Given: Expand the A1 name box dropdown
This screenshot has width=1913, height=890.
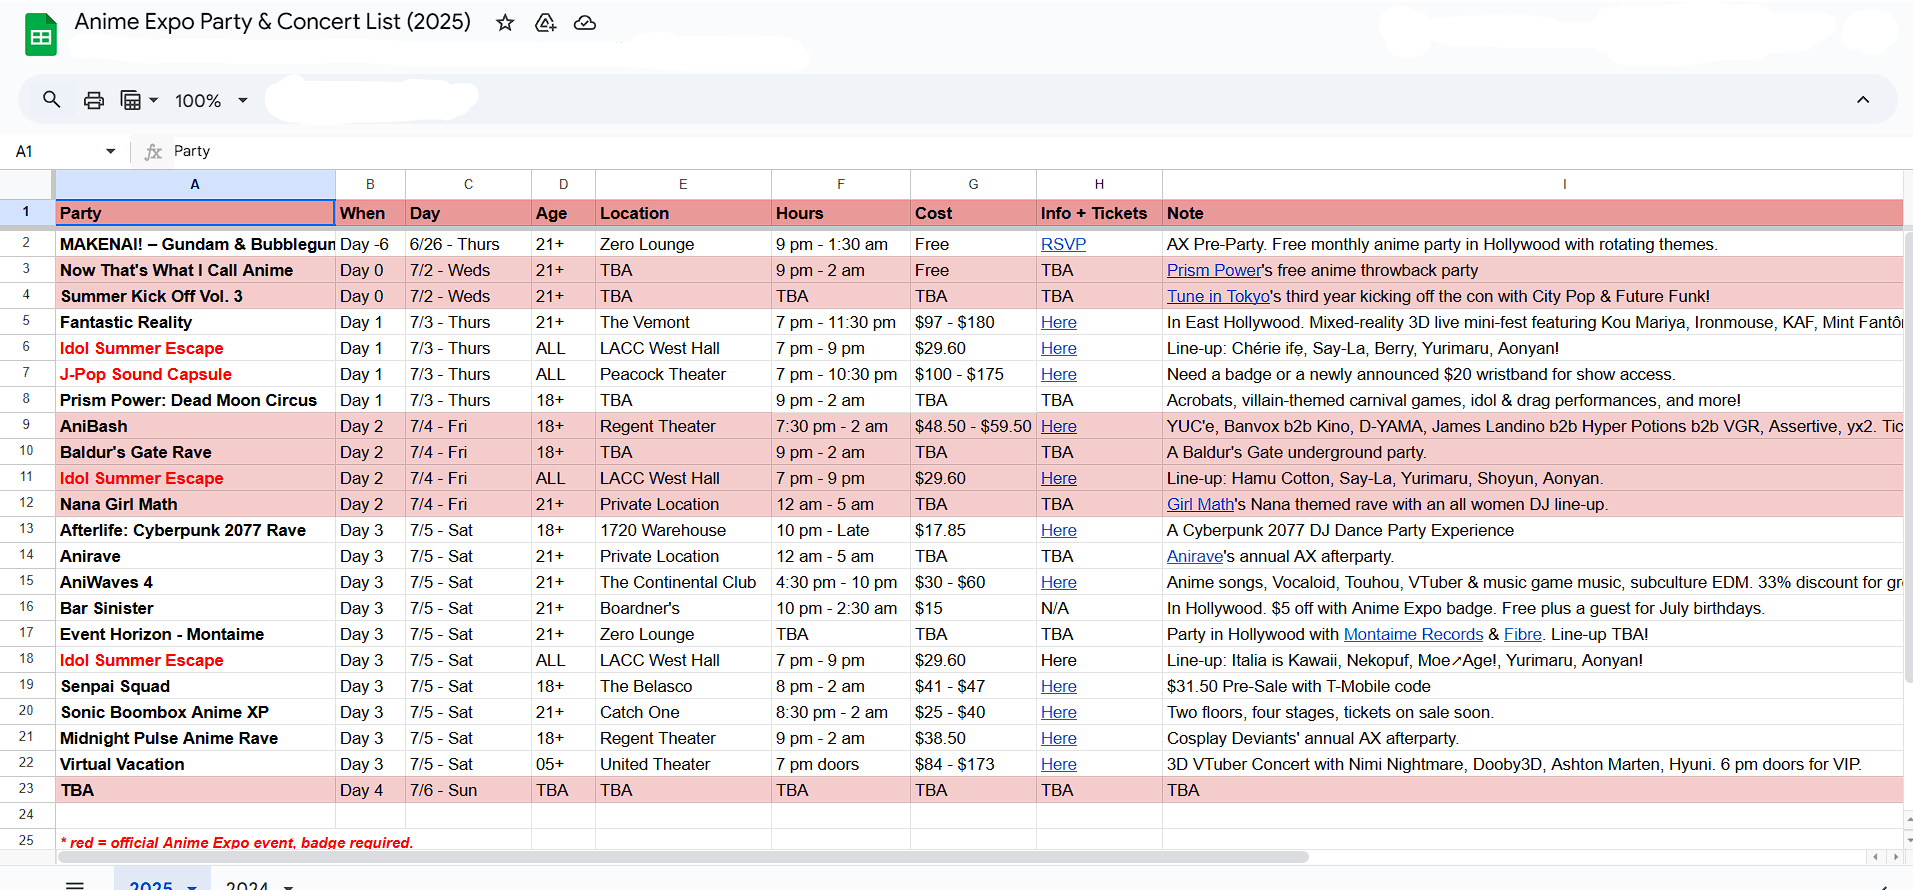Looking at the screenshot, I should [110, 151].
